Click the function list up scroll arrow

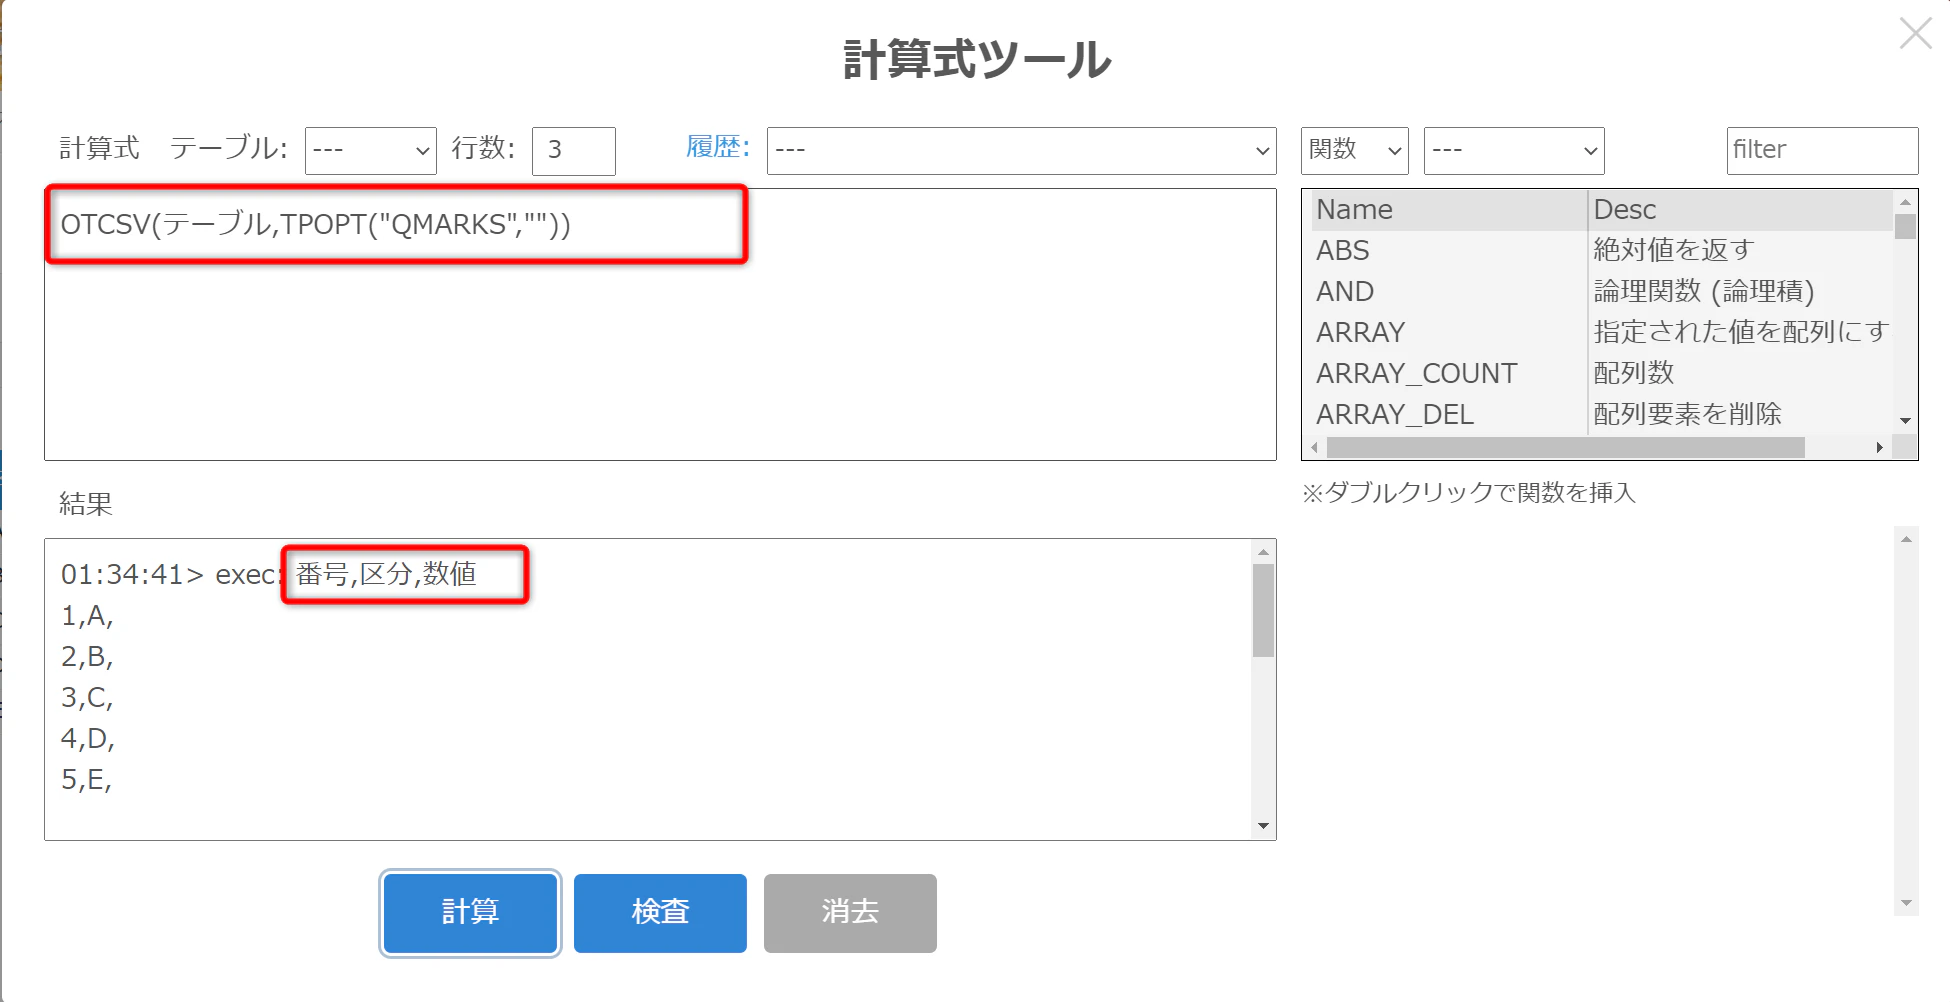click(x=1905, y=201)
